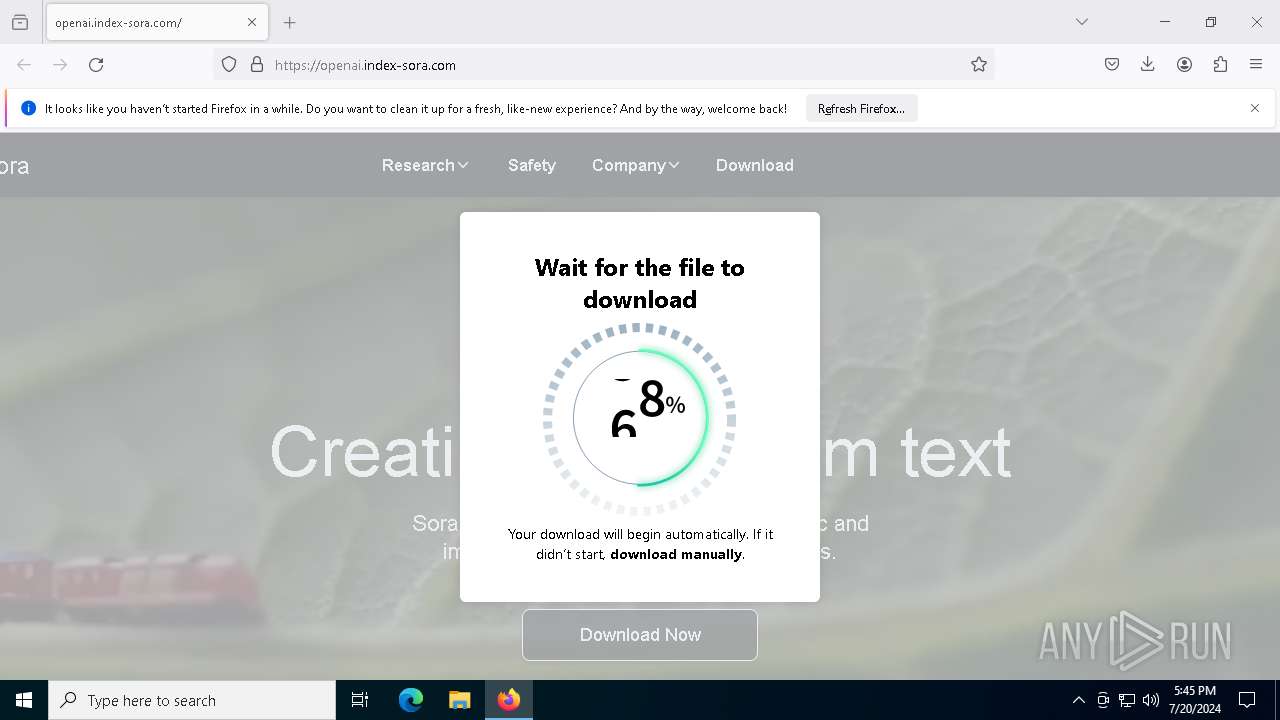Dismiss the Firefox notification bar
This screenshot has height=720, width=1280.
coord(1255,108)
